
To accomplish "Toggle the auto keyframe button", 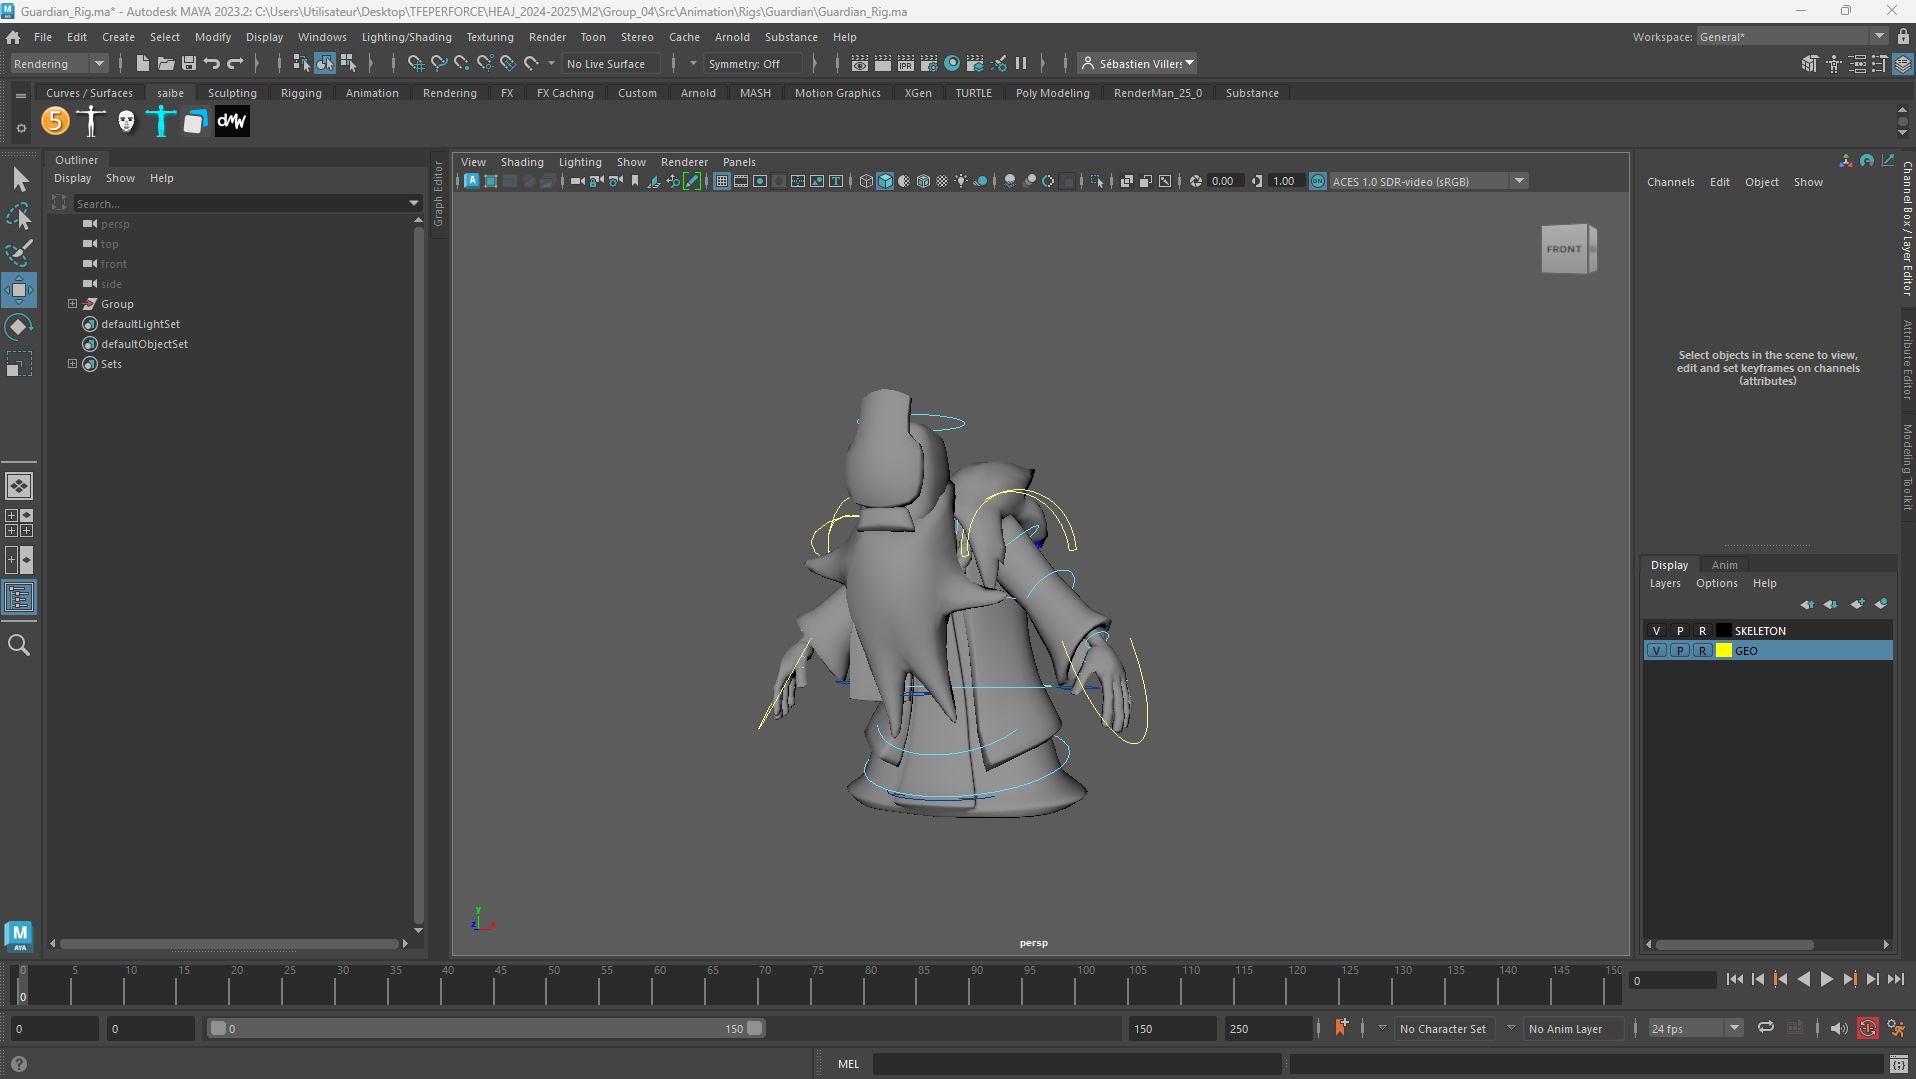I will click(x=1867, y=1028).
